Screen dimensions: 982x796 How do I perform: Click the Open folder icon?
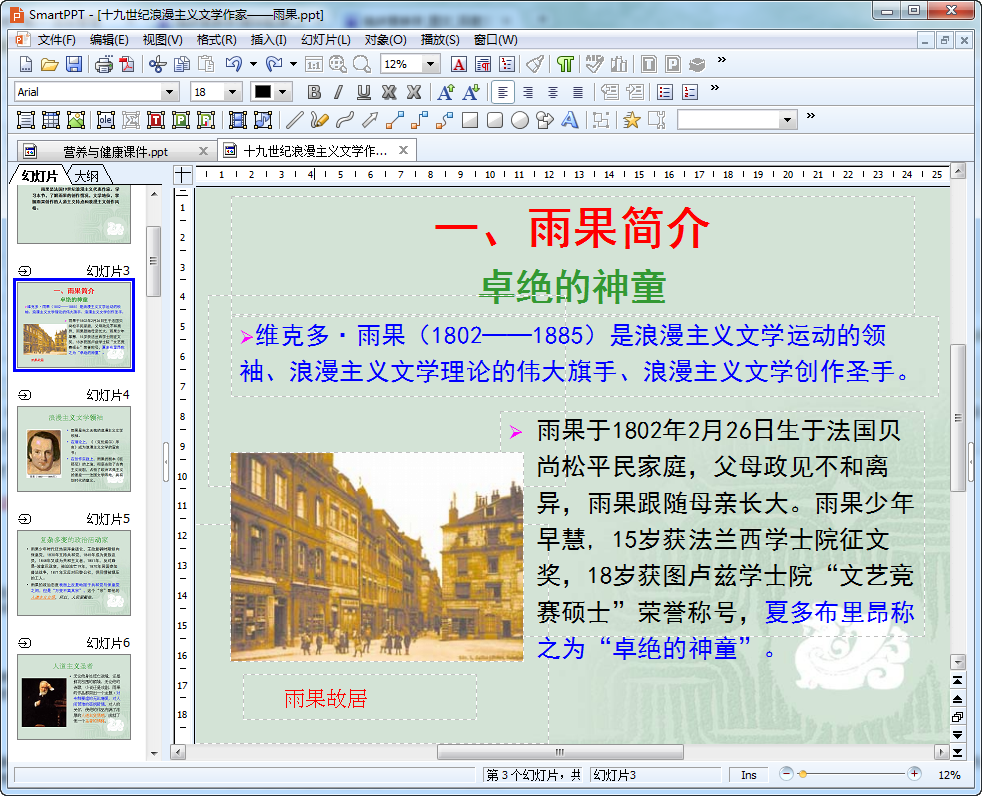(49, 64)
